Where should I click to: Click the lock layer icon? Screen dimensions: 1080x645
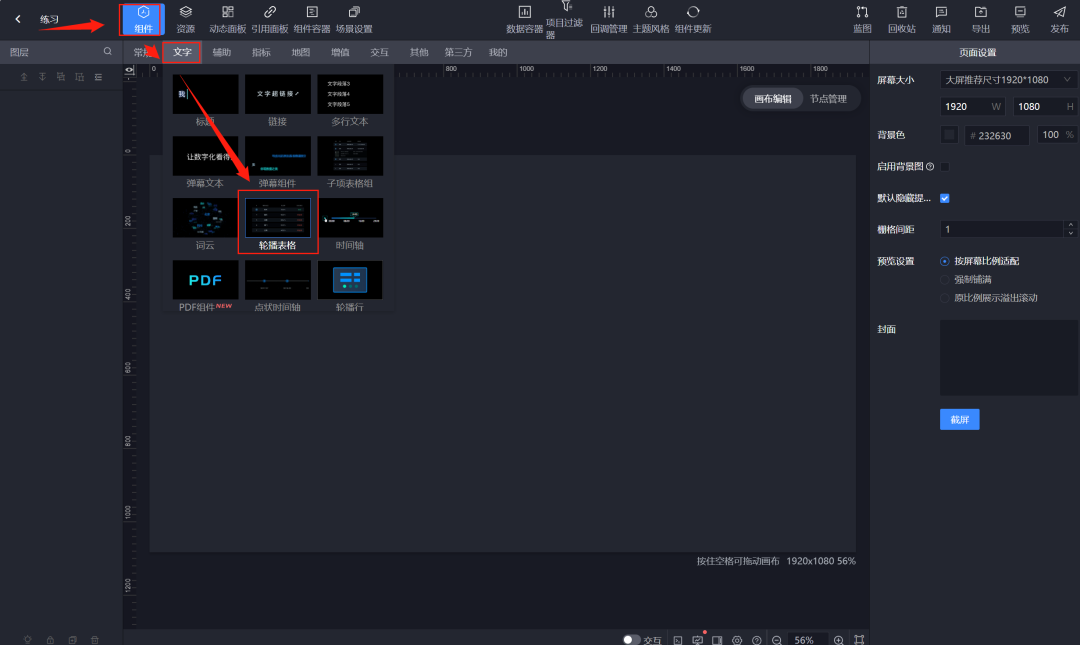click(x=50, y=640)
